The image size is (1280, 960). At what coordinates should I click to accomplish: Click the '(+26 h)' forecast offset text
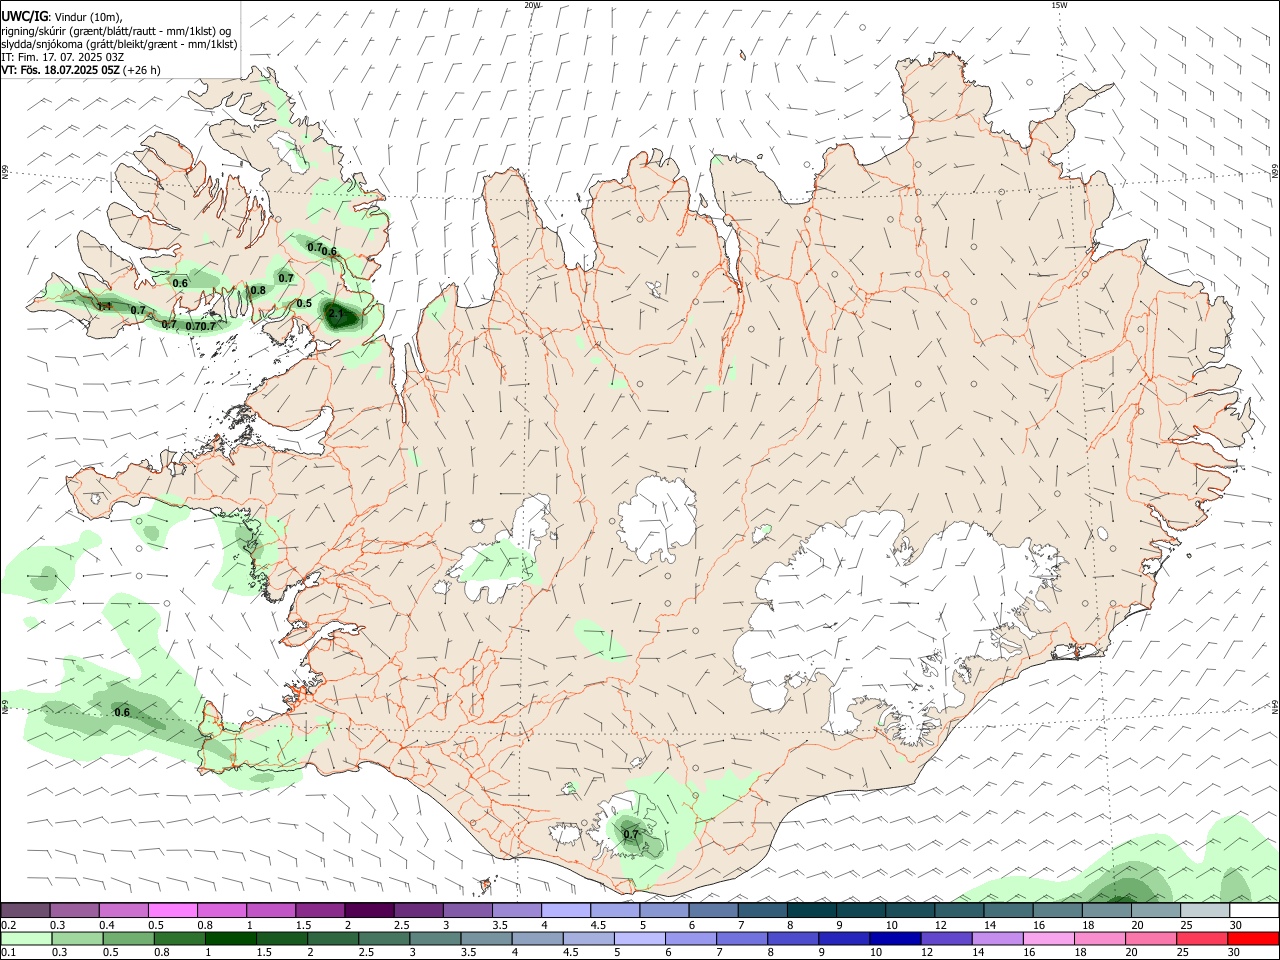tap(142, 70)
